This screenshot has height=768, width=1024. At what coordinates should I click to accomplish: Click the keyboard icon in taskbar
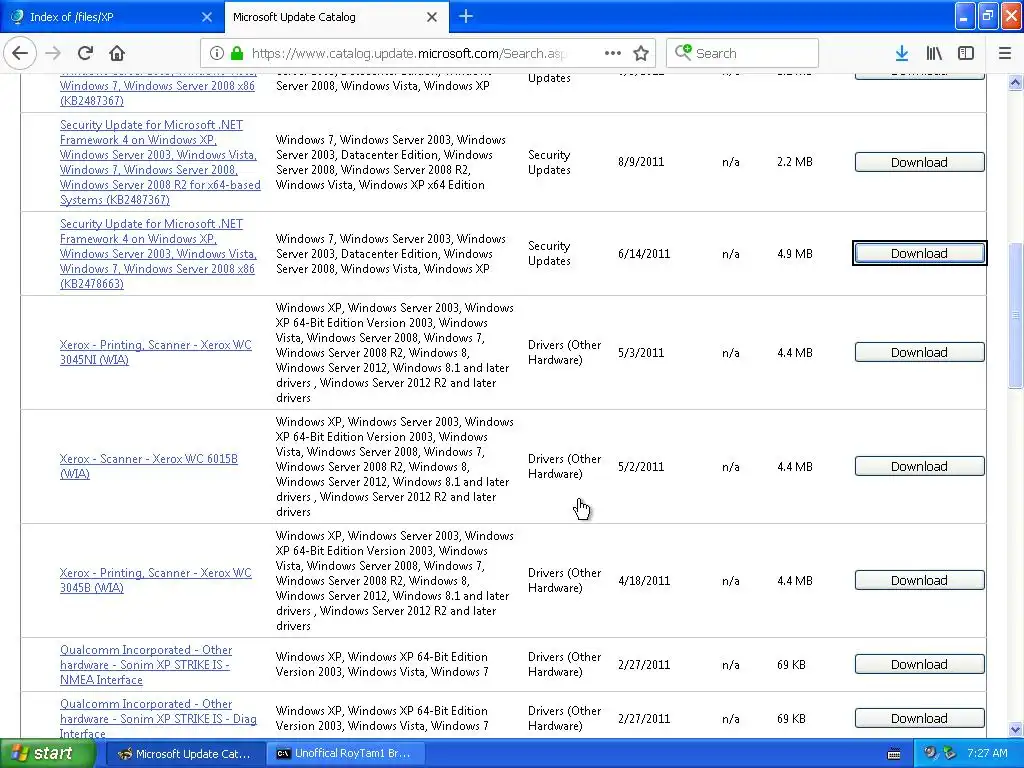(894, 754)
